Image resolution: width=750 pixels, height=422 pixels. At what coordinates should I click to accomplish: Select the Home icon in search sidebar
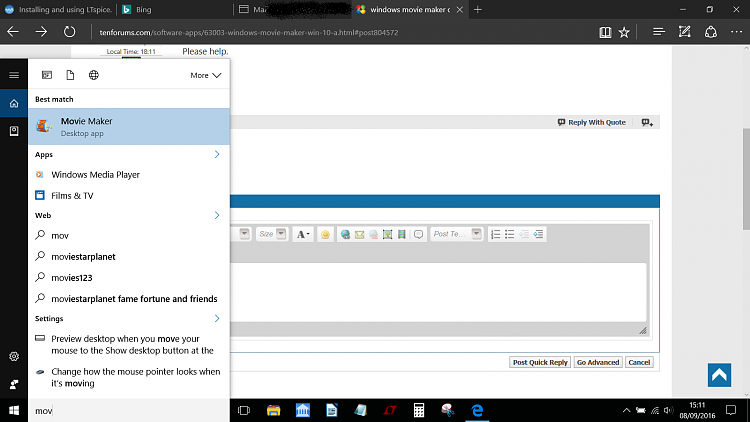tap(14, 103)
